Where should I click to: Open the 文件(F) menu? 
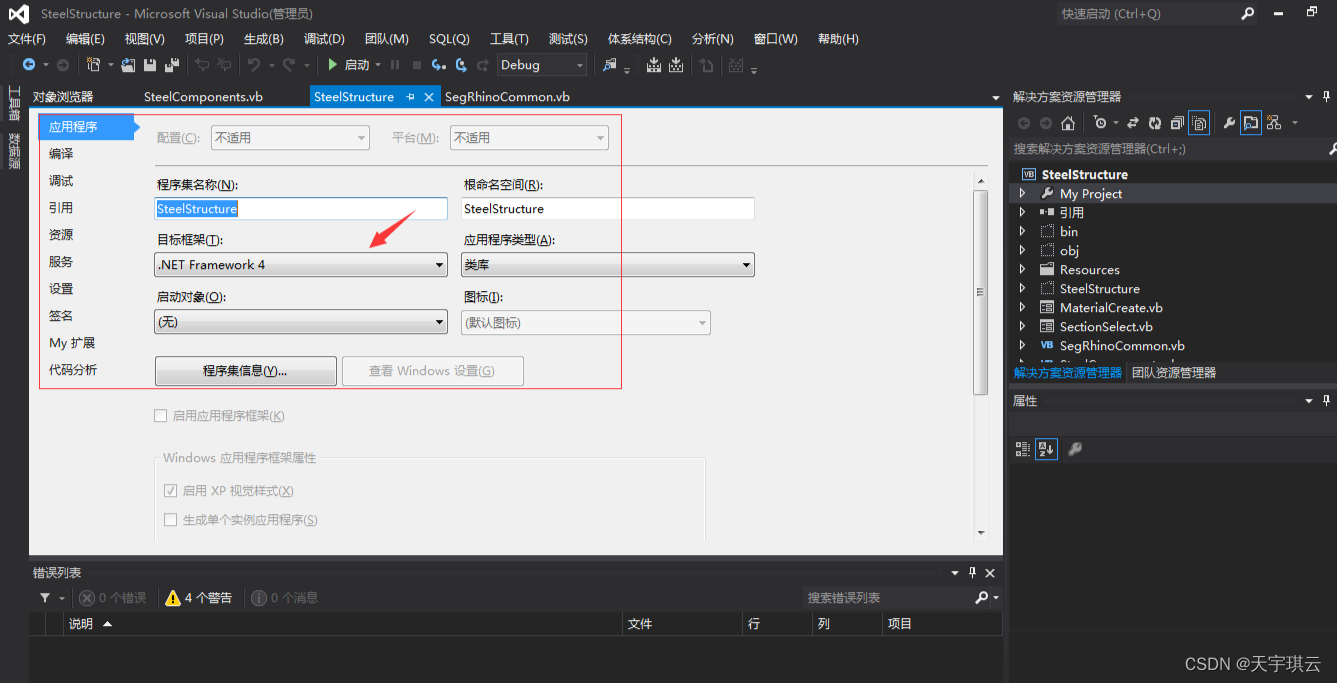click(27, 39)
